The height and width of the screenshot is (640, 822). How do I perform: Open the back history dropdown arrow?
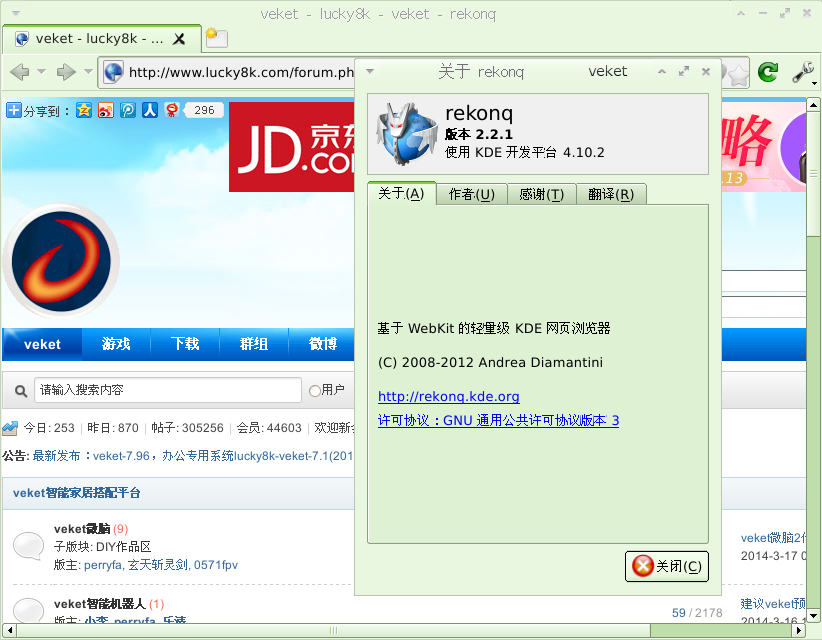(41, 71)
